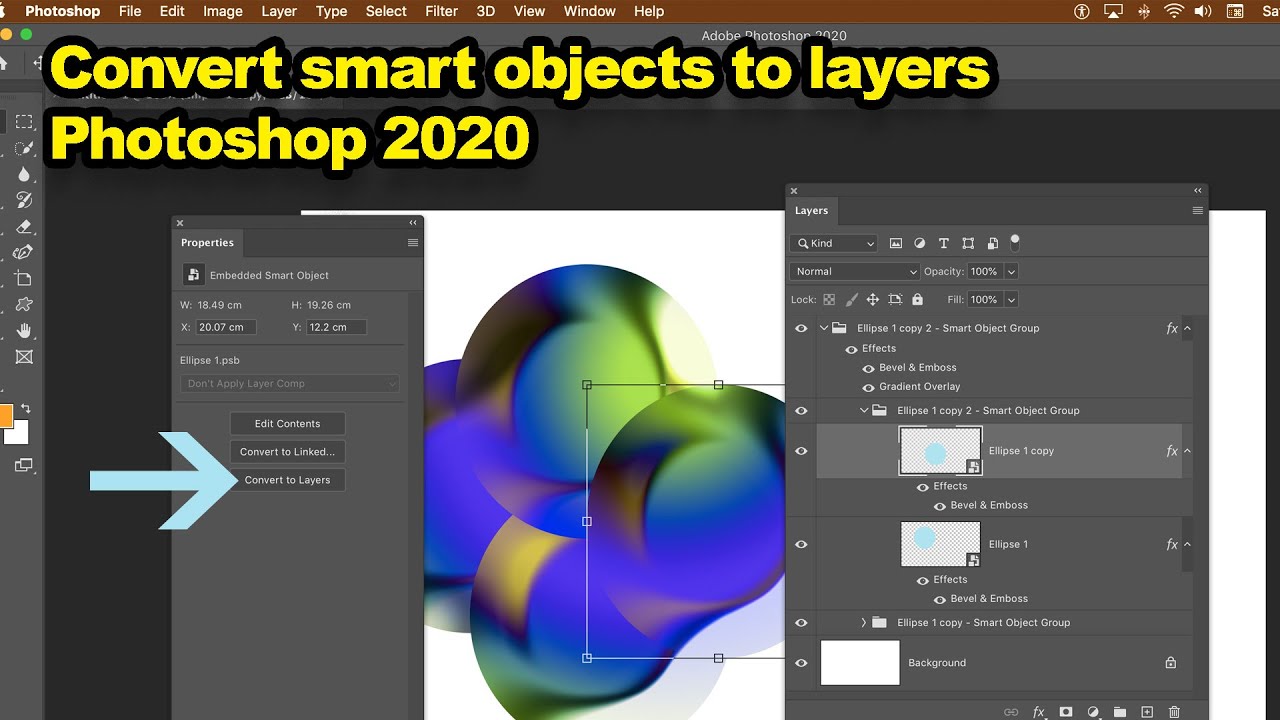Collapse the nested Ellipse 1 copy 2 group
The height and width of the screenshot is (720, 1280).
[864, 410]
